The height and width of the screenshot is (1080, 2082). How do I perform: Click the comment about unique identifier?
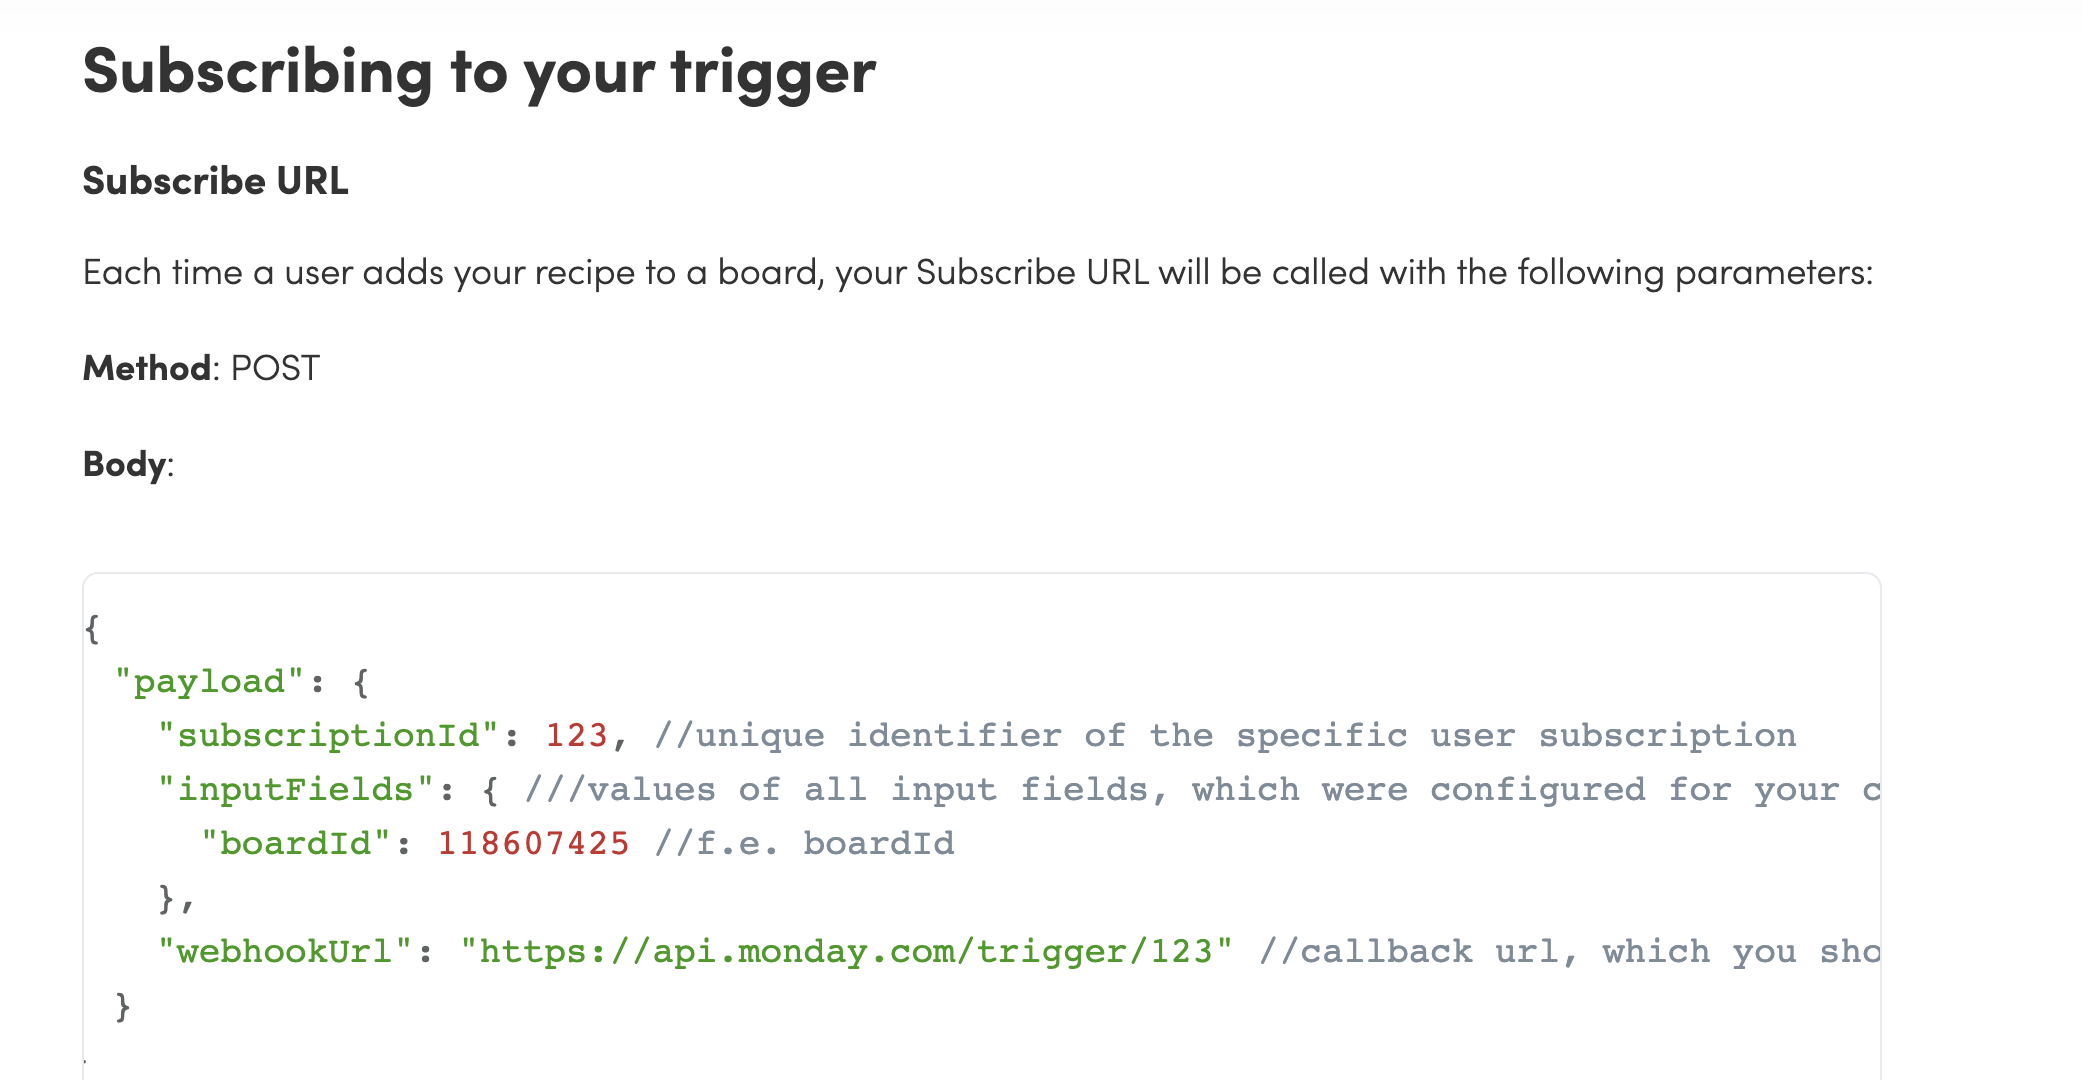[x=1225, y=736]
